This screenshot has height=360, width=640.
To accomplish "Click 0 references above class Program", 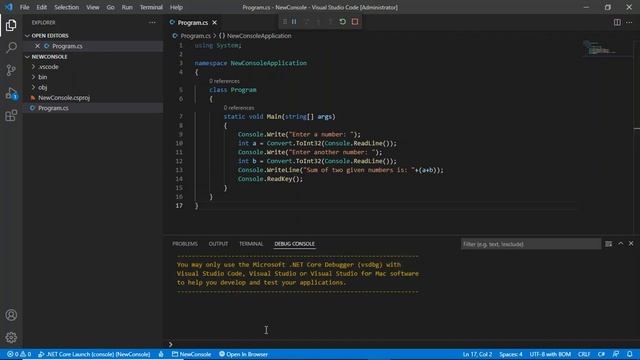I will coord(224,81).
